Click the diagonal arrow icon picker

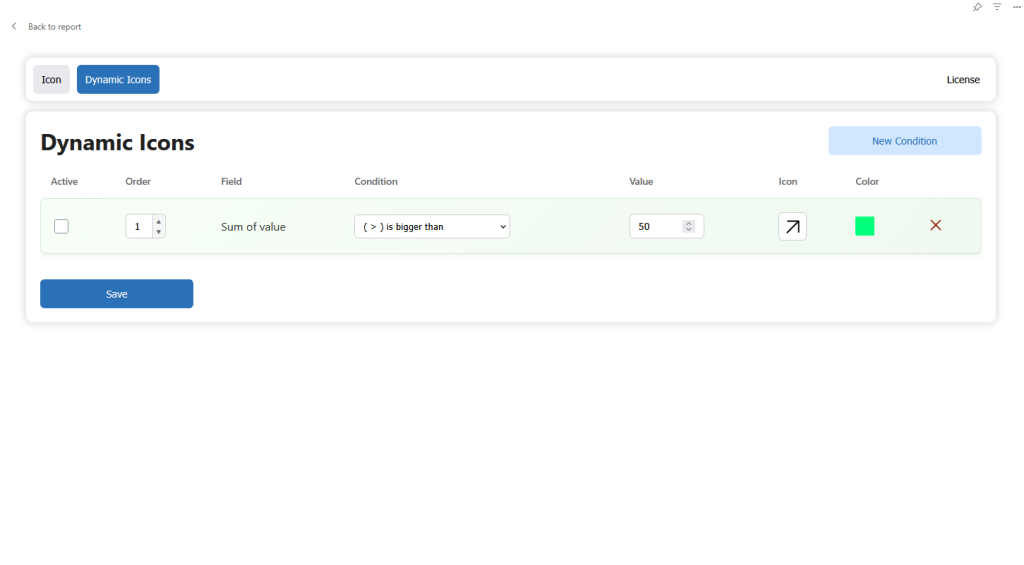pyautogui.click(x=792, y=227)
